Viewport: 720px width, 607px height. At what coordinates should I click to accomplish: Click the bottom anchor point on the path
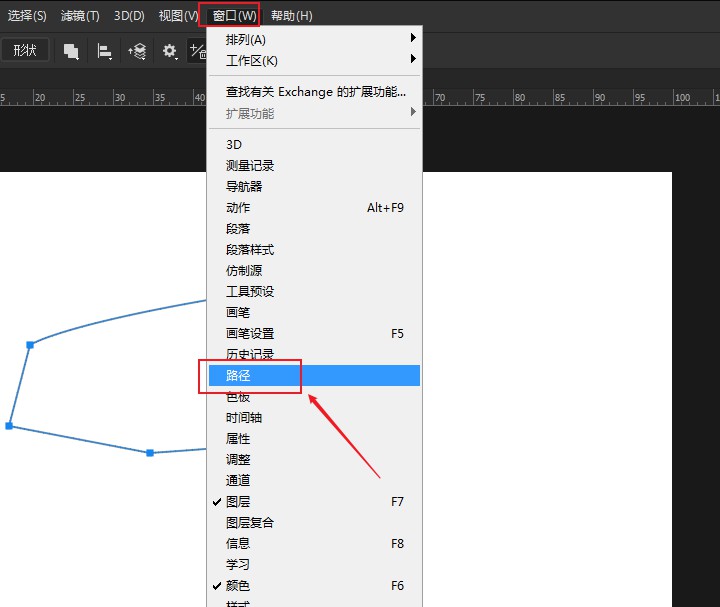pyautogui.click(x=150, y=453)
